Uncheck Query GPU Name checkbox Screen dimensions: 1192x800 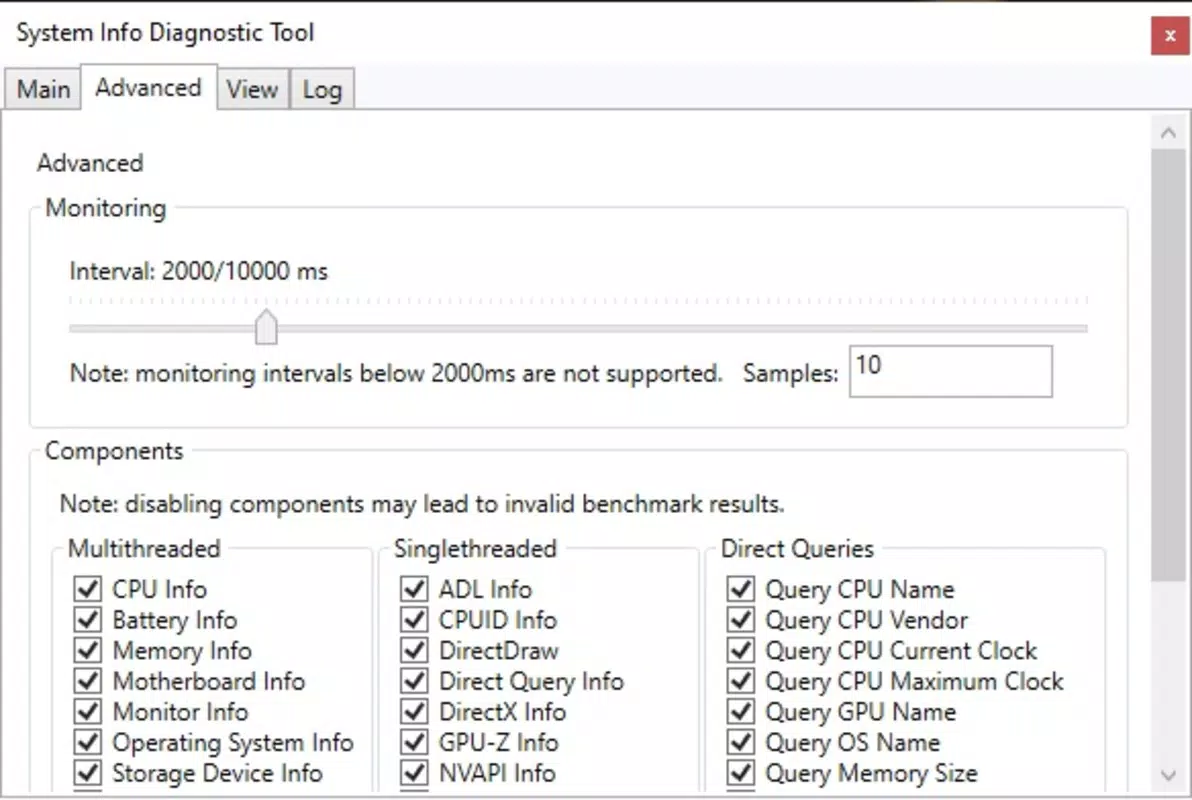point(741,711)
